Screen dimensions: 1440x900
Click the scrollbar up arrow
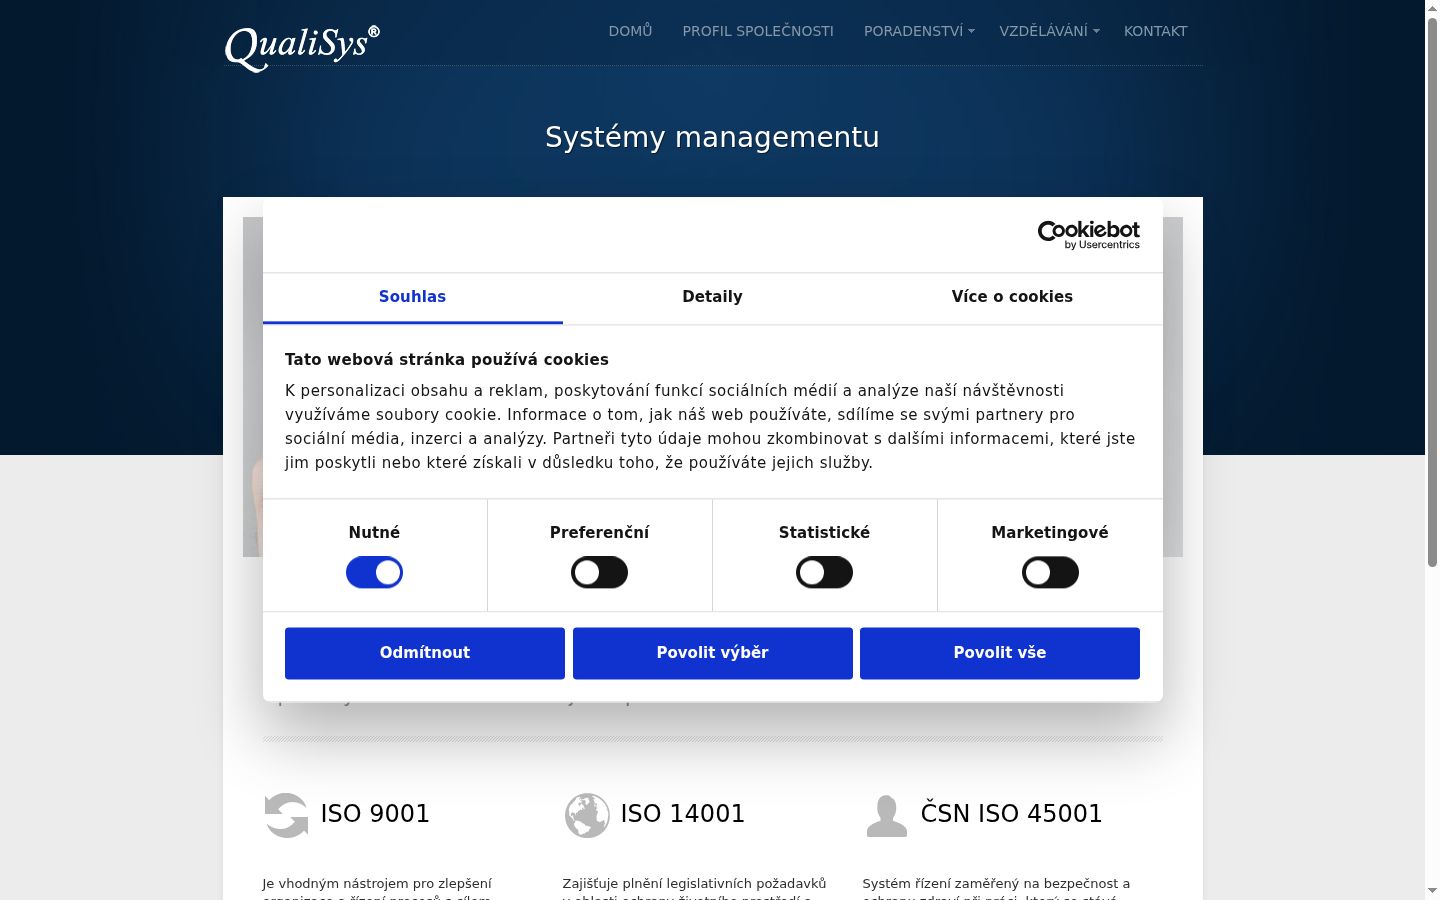[x=1432, y=8]
